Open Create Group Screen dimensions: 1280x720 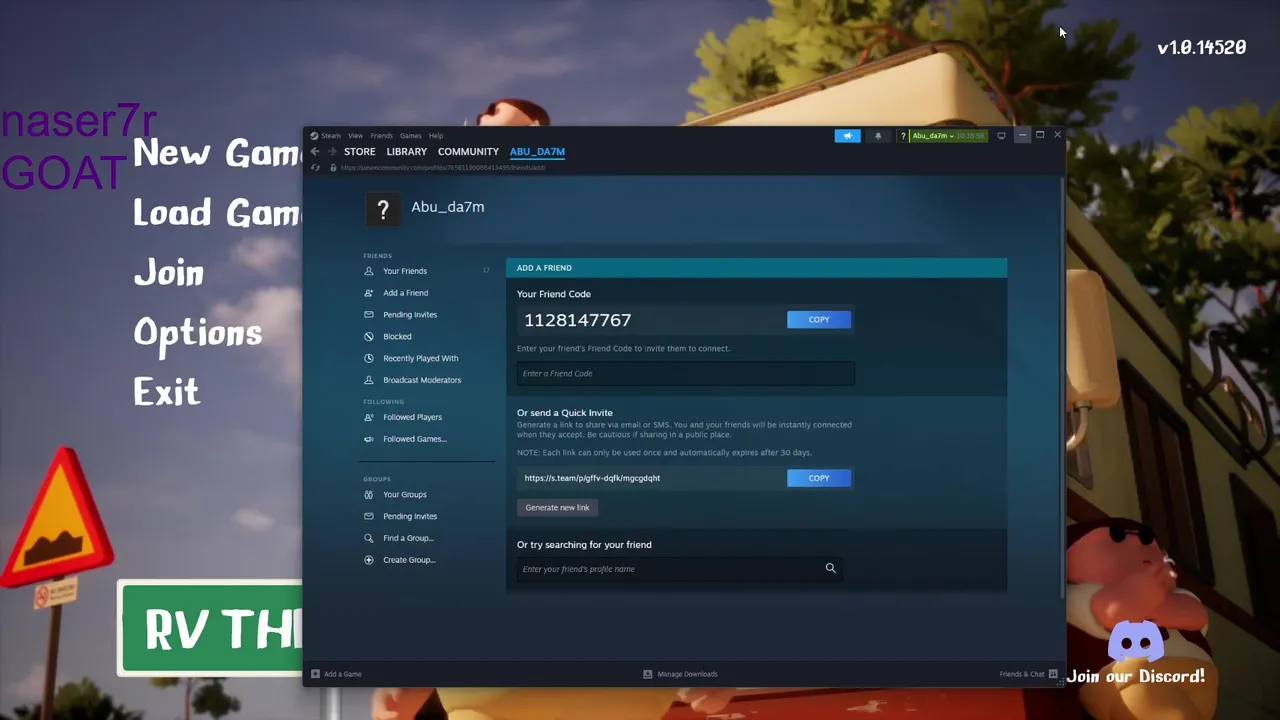[408, 560]
